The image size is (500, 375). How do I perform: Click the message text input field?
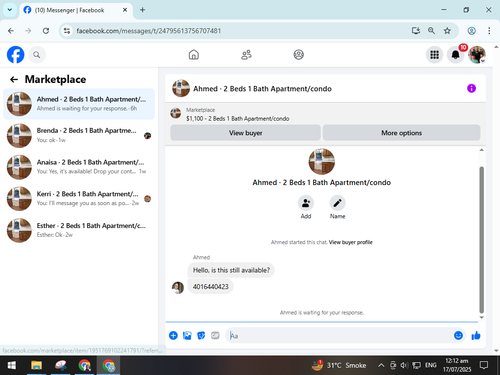pyautogui.click(x=340, y=335)
